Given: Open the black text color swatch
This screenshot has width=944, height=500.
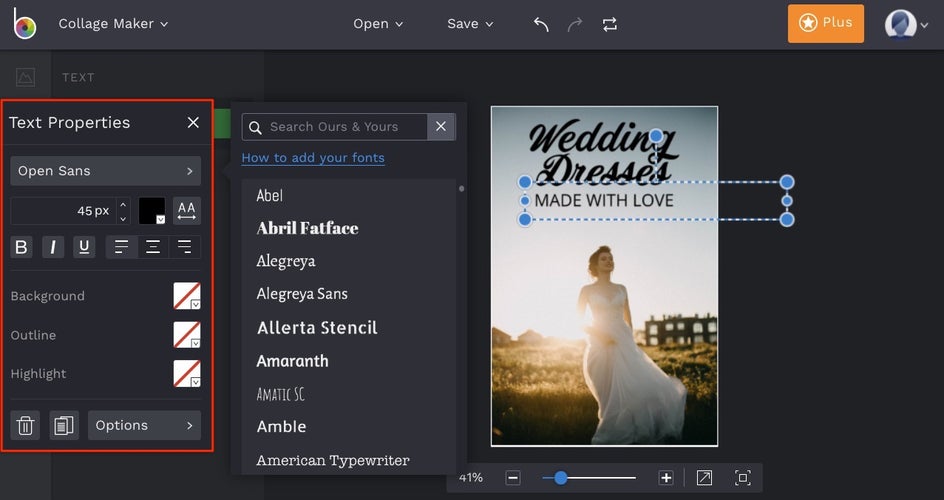Looking at the screenshot, I should tap(152, 211).
